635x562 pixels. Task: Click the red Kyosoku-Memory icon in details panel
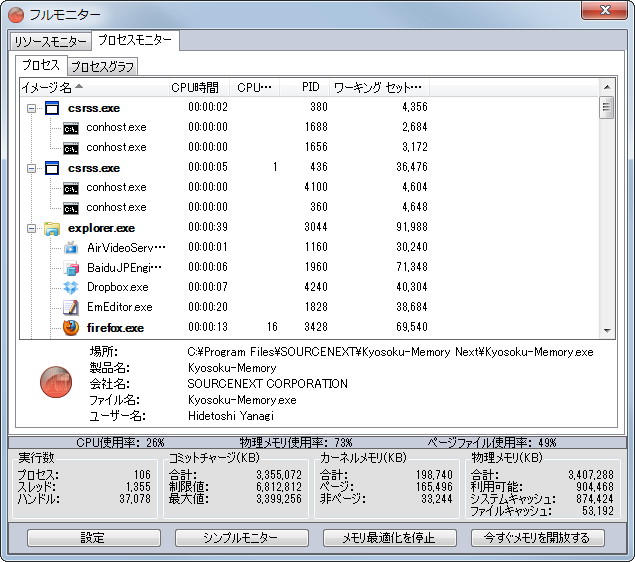coord(56,382)
